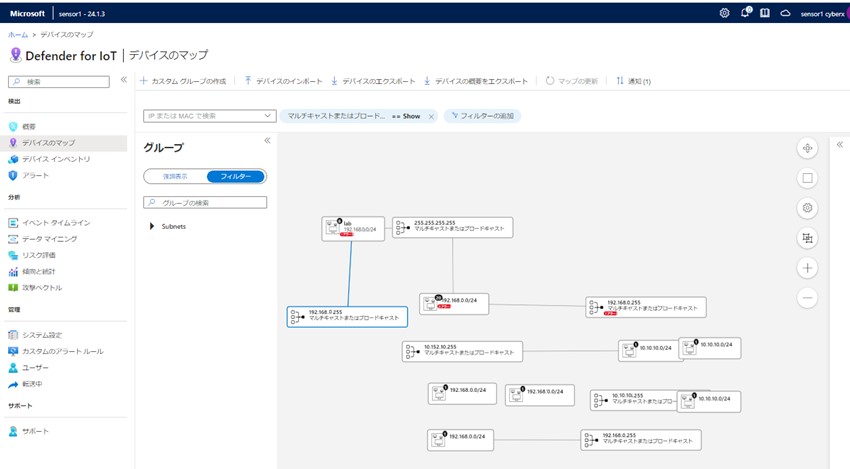Click the ホーム breadcrumb link

(18, 34)
